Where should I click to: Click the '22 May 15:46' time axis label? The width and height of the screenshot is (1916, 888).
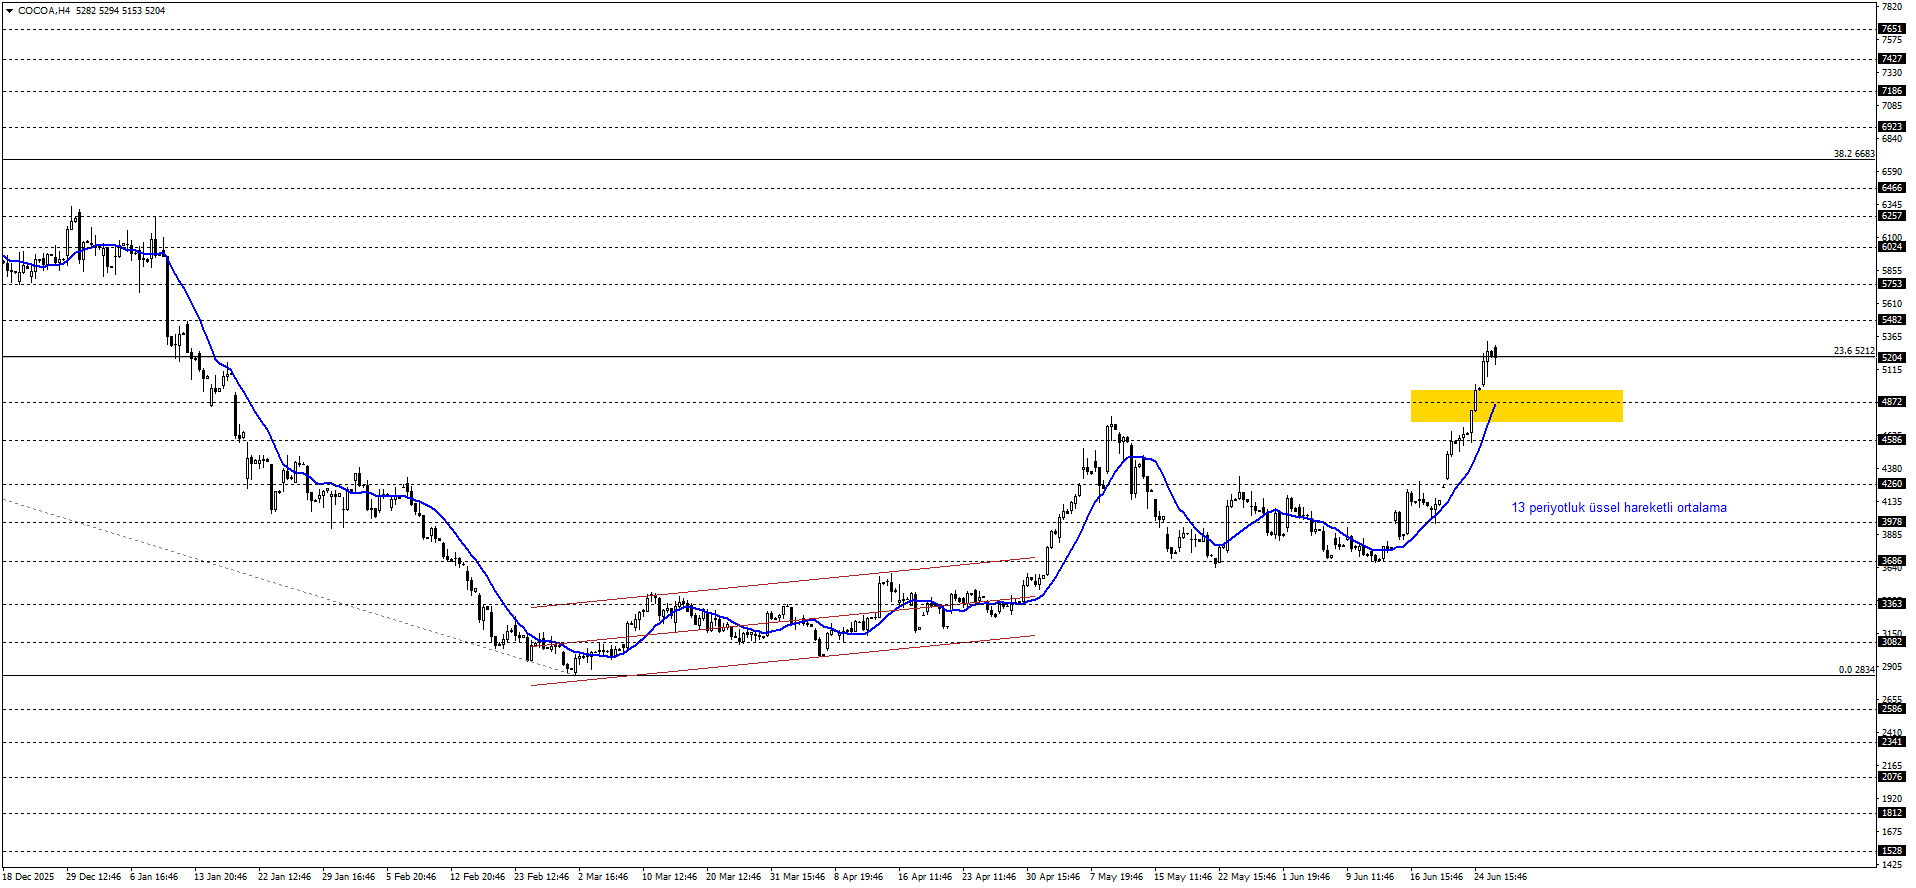pos(1247,877)
